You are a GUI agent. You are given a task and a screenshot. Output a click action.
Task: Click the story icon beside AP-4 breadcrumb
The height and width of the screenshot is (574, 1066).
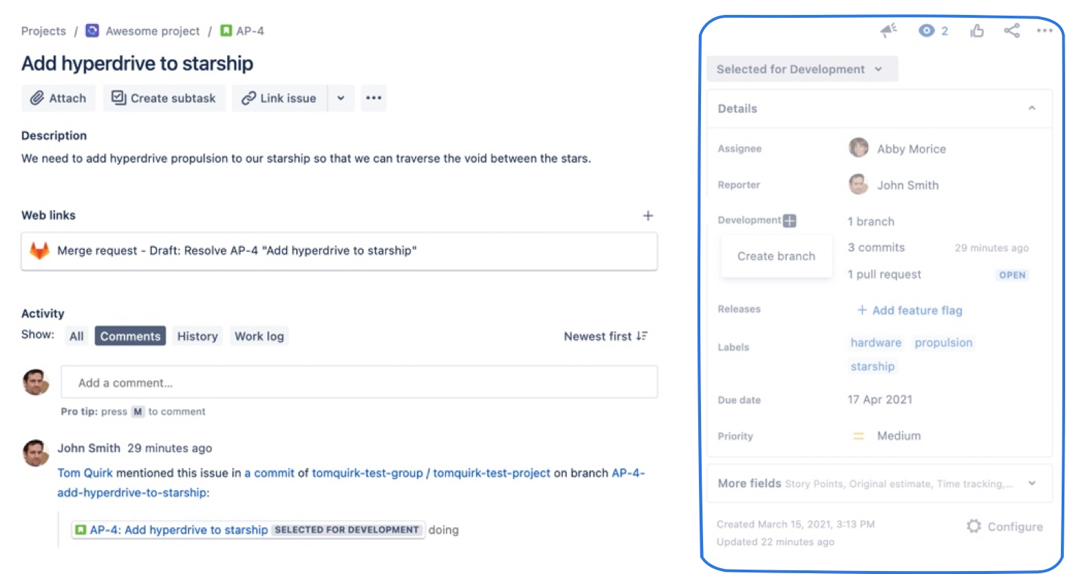[x=226, y=31]
